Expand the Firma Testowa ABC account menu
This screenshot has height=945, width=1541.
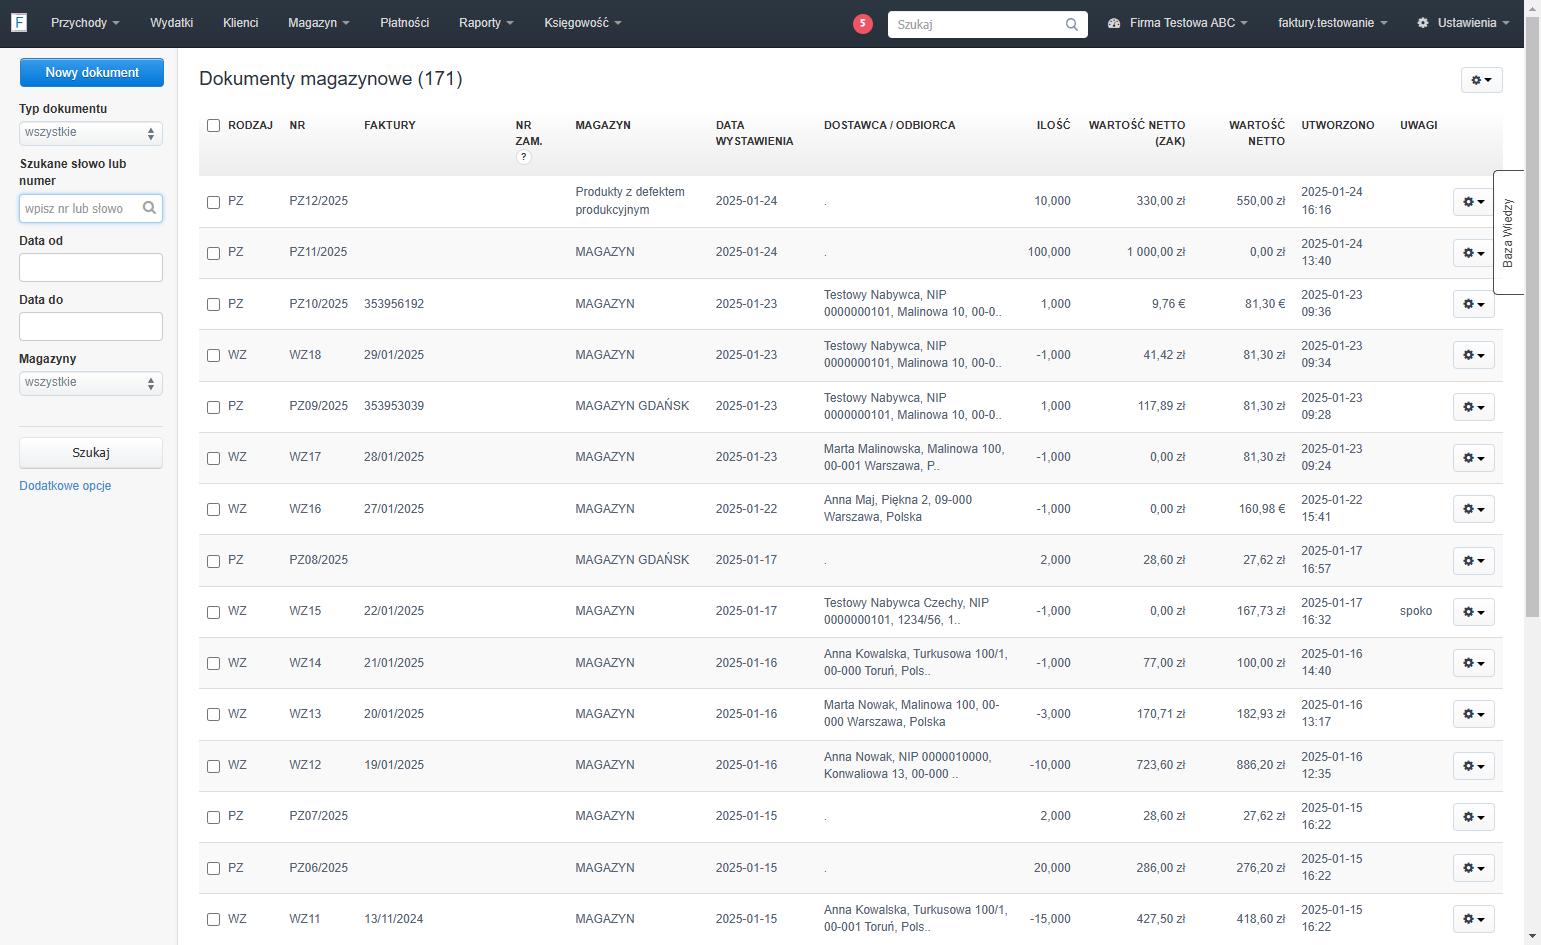point(1177,23)
